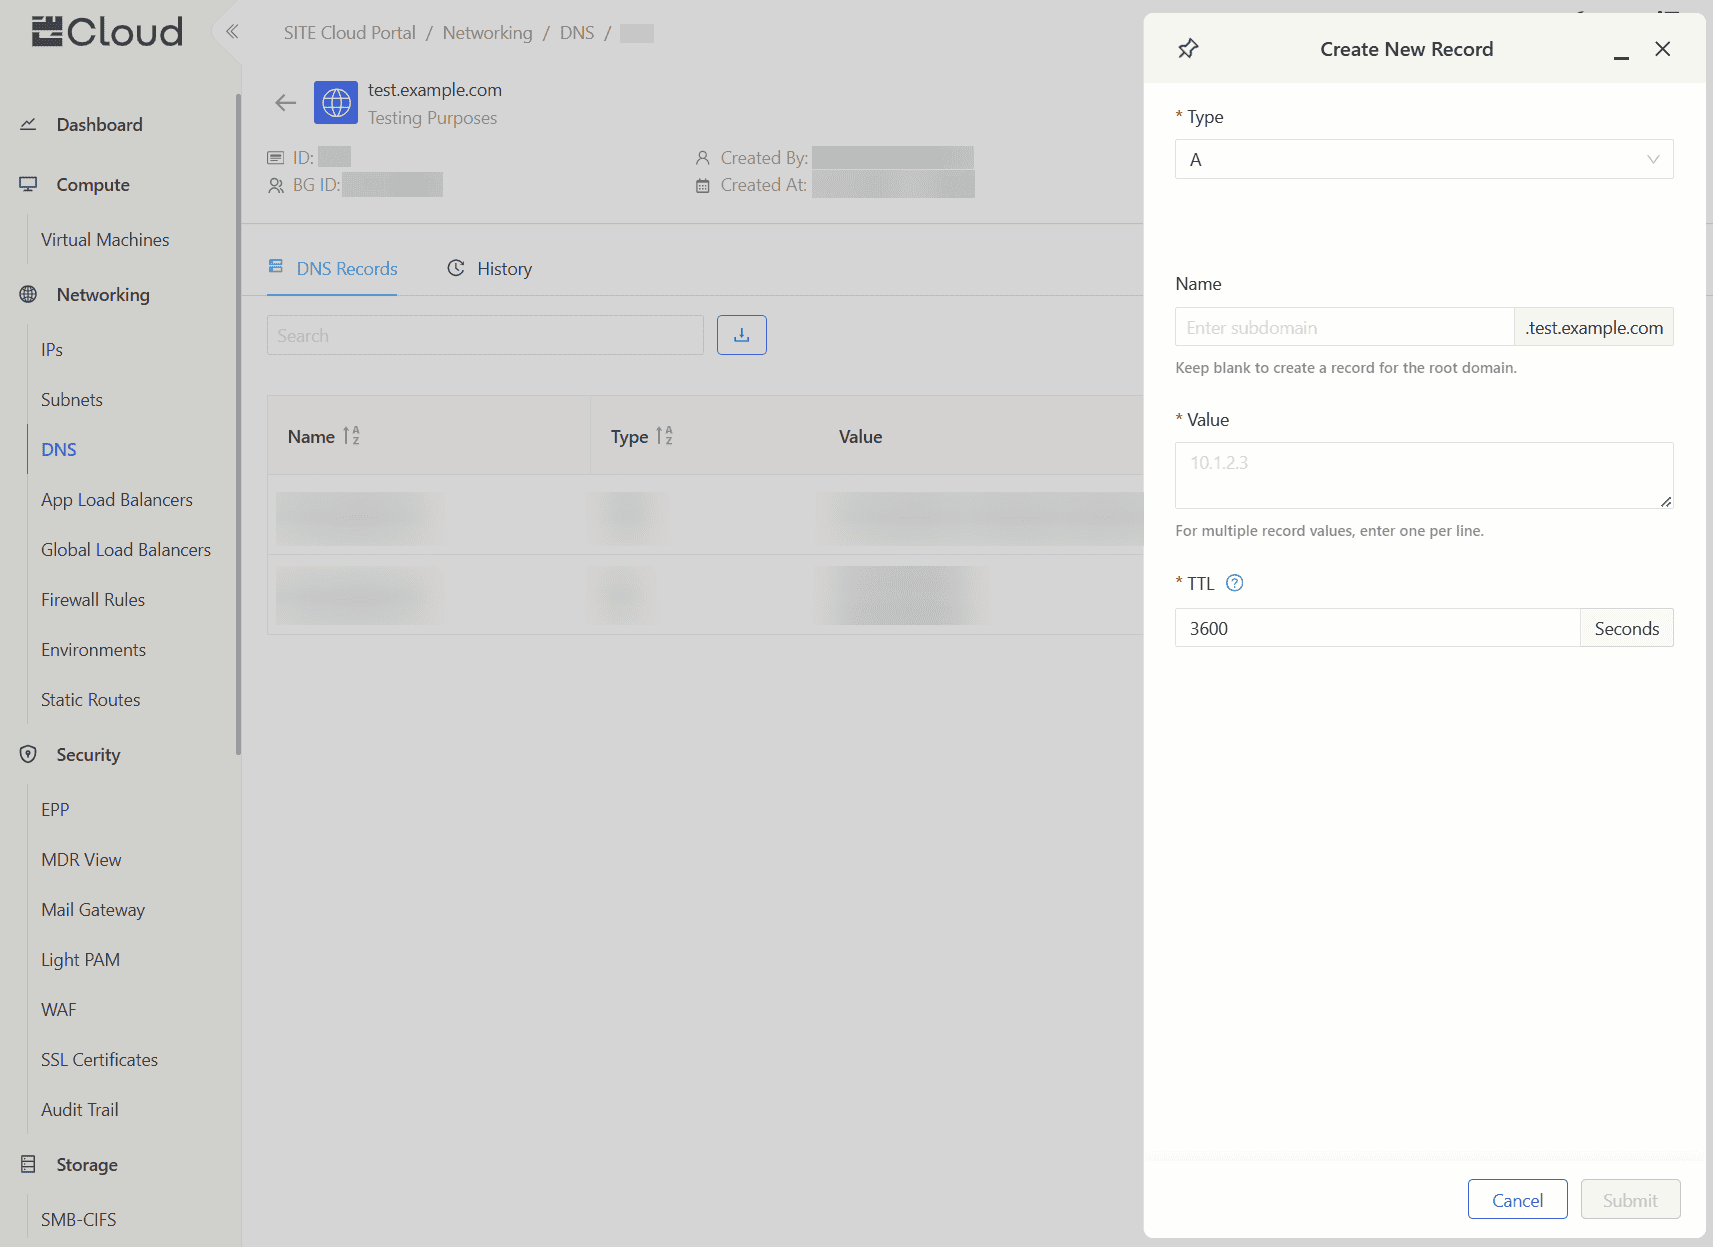Expand the Compute section in sidebar

pos(93,185)
